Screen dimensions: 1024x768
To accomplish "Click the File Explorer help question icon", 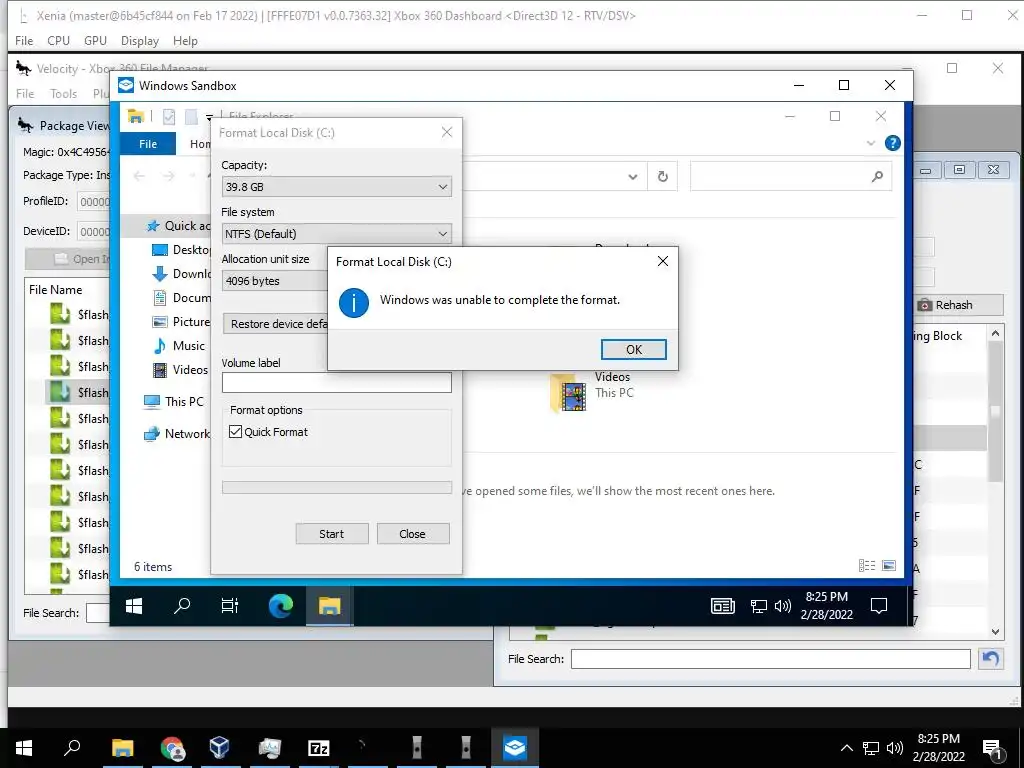I will 893,143.
